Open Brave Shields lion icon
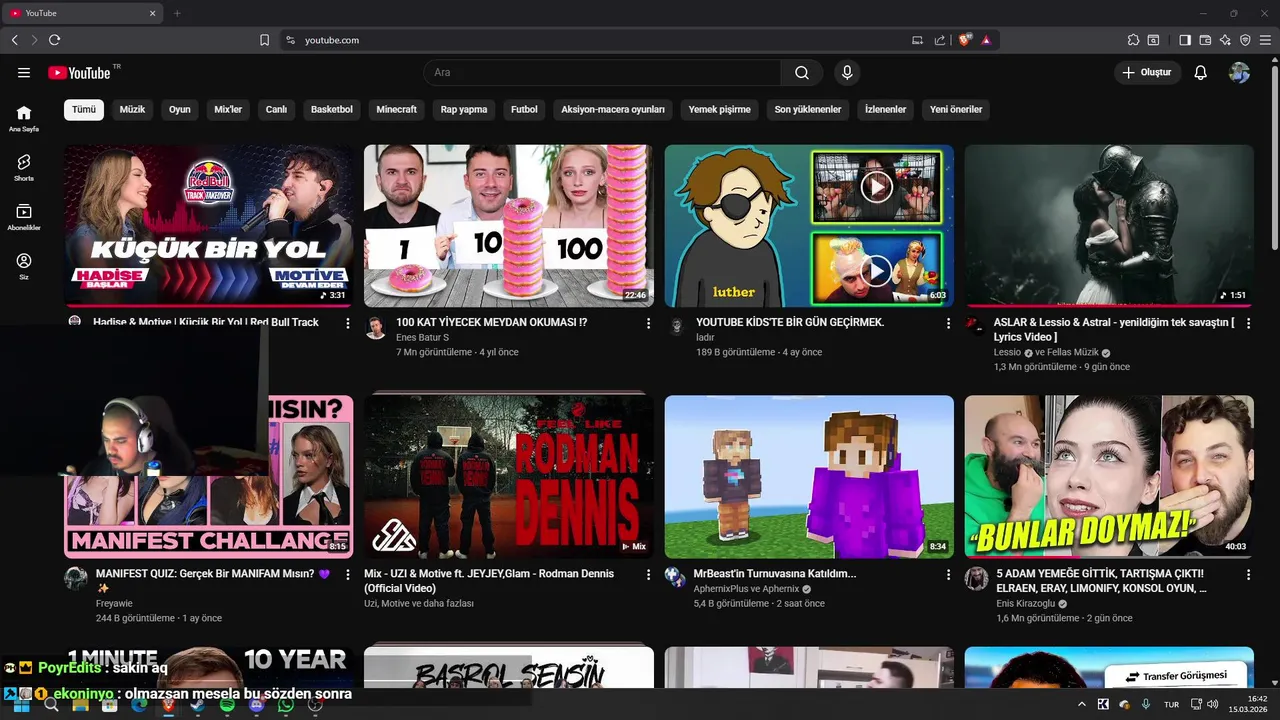This screenshot has width=1280, height=720. pyautogui.click(x=965, y=40)
